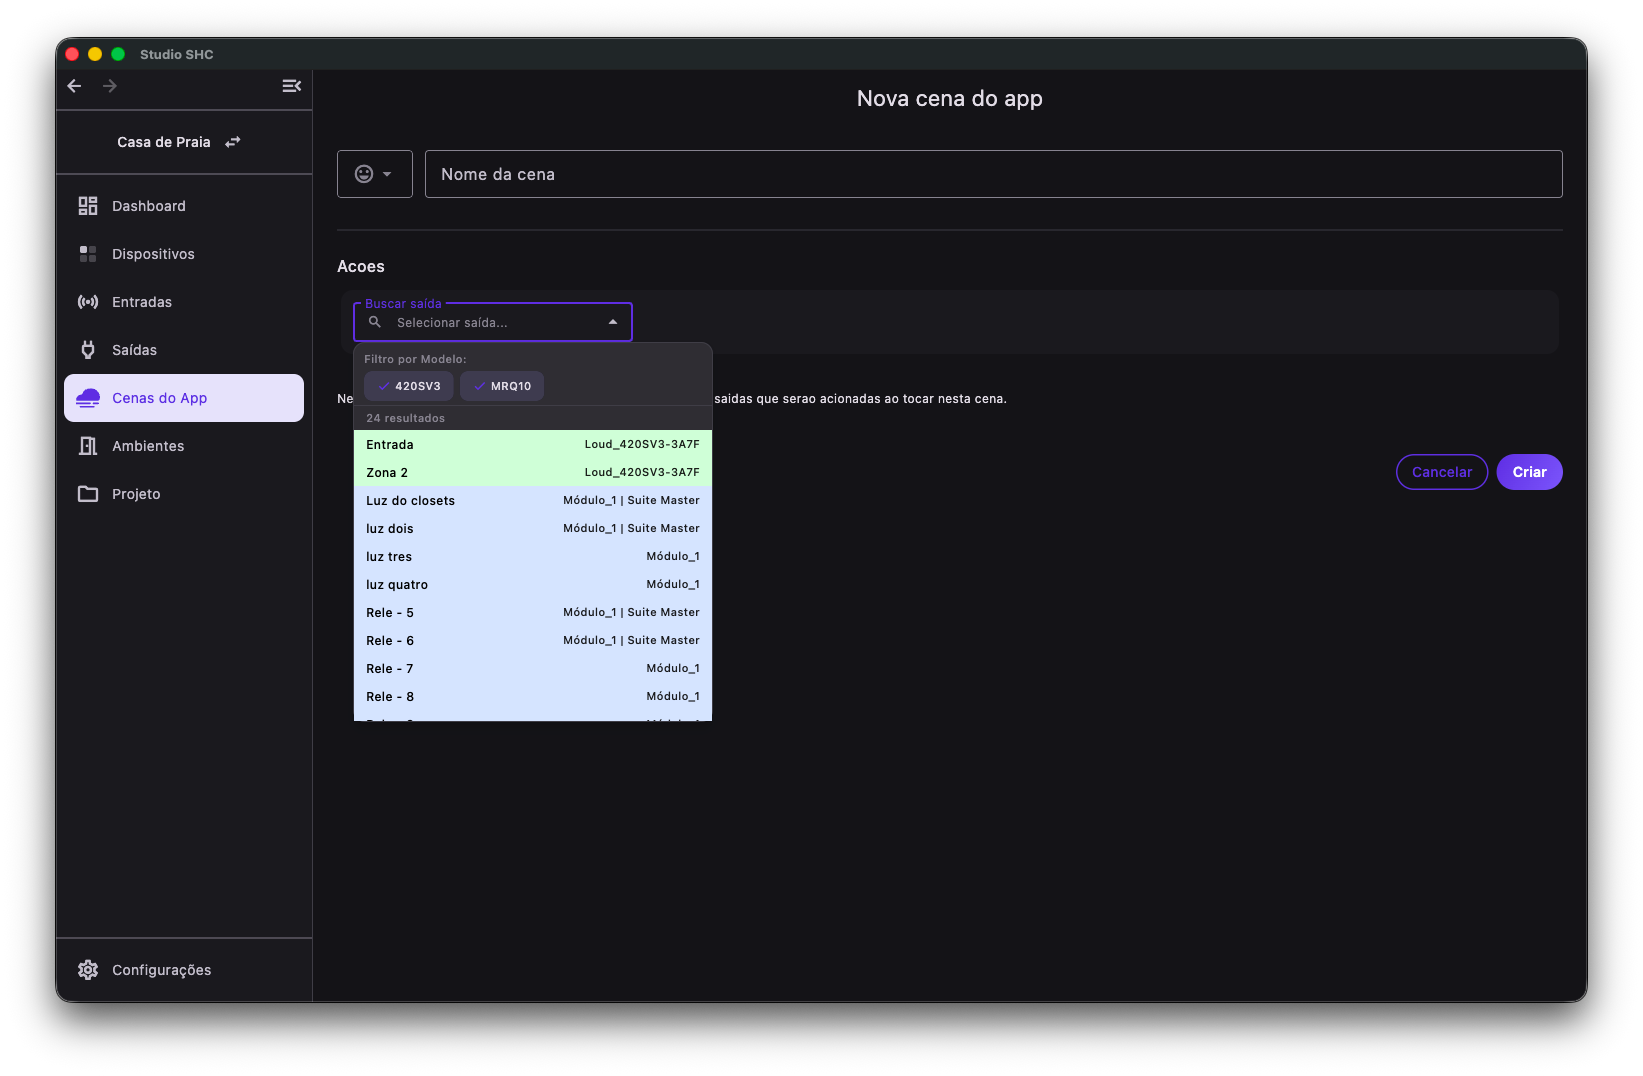
Task: Go forward with the right arrow
Action: point(110,86)
